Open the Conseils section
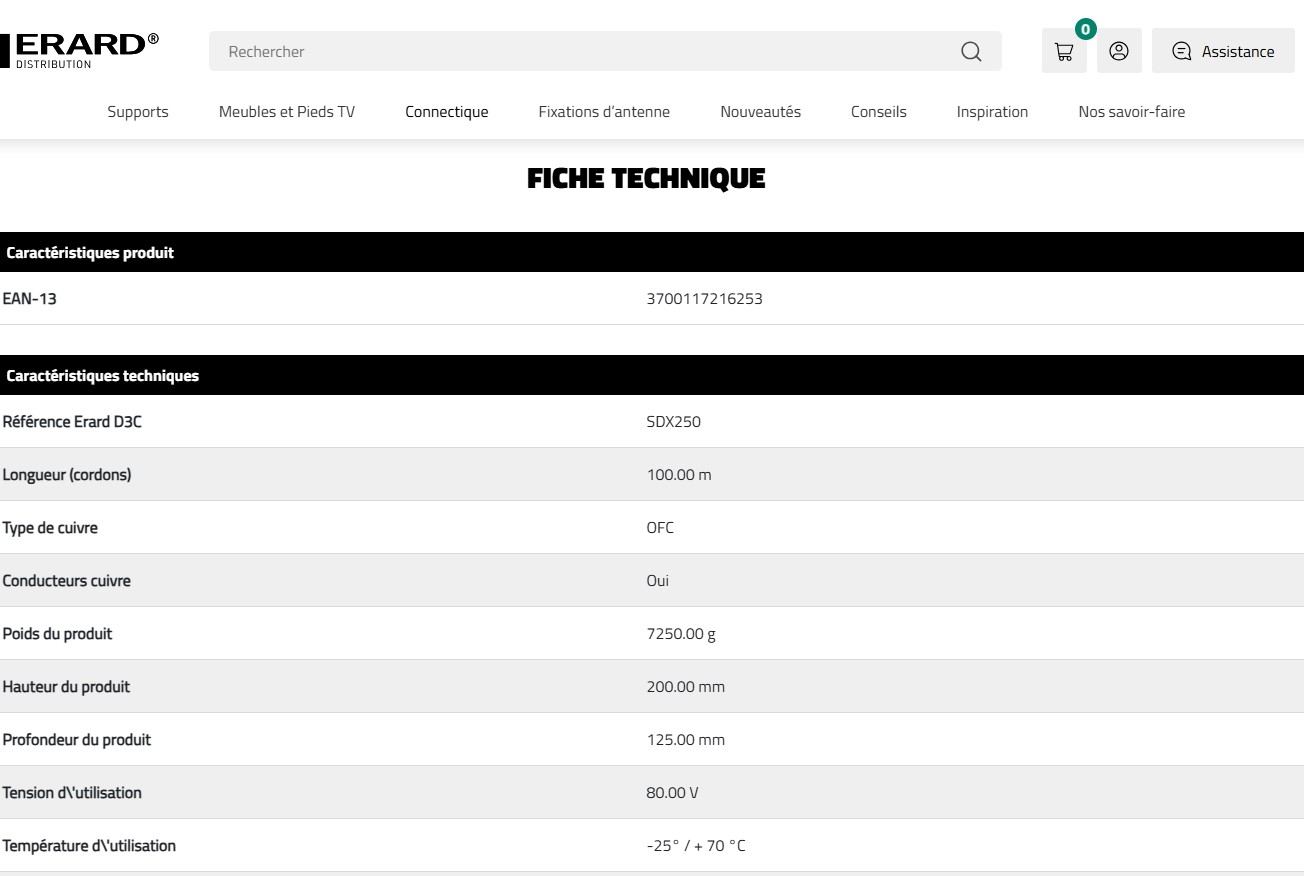The image size is (1304, 876). point(878,112)
